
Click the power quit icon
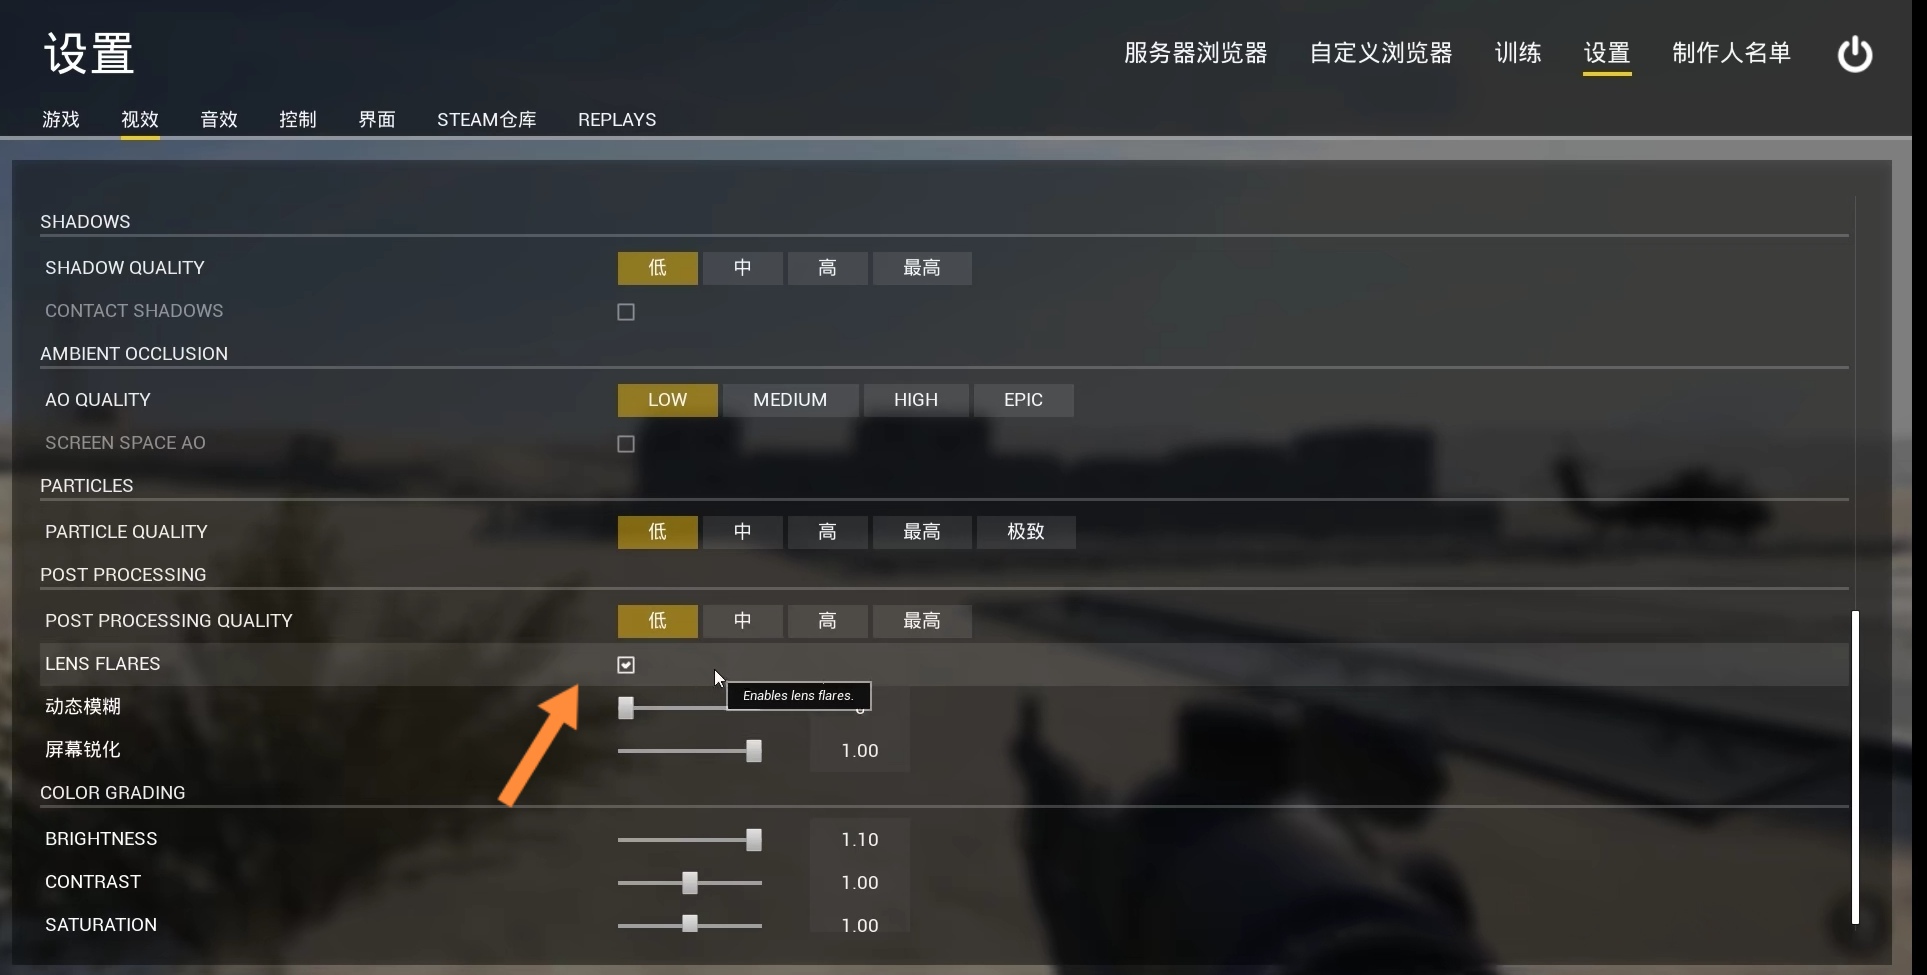pyautogui.click(x=1855, y=54)
